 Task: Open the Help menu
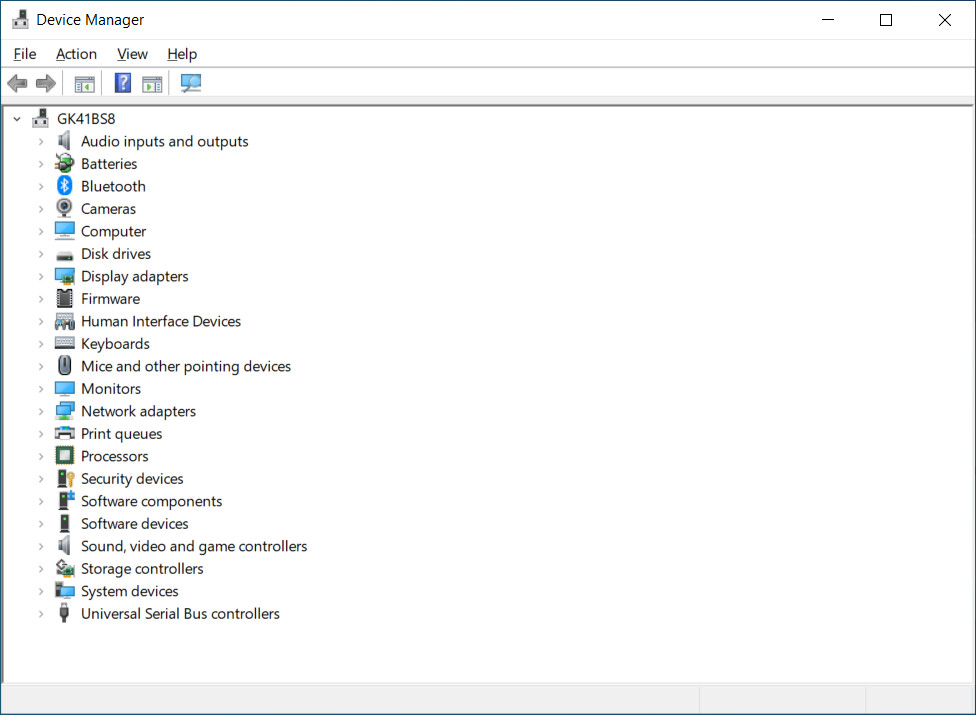coord(182,54)
